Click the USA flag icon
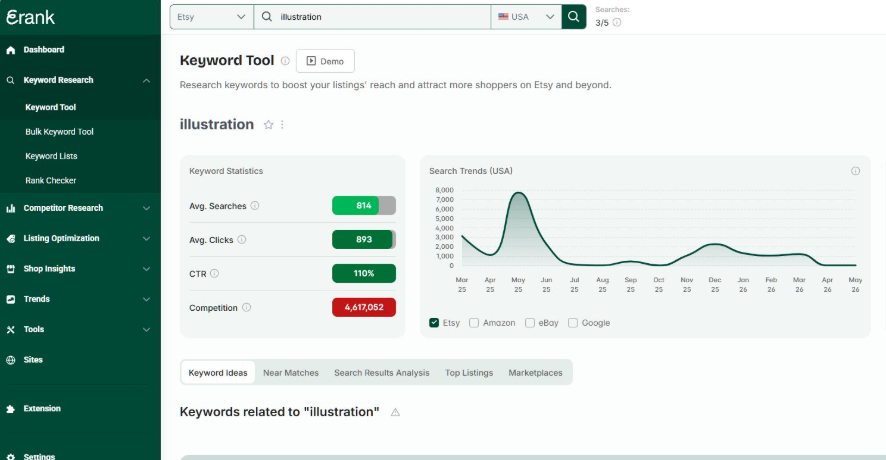The height and width of the screenshot is (460, 886). click(x=503, y=17)
